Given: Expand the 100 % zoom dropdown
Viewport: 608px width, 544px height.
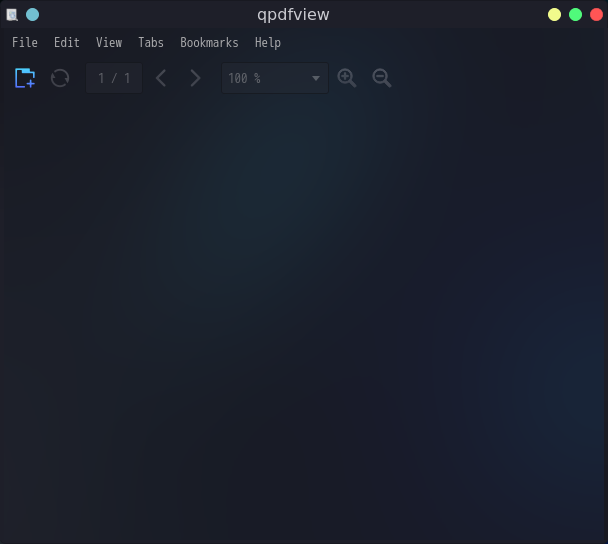Looking at the screenshot, I should (275, 78).
